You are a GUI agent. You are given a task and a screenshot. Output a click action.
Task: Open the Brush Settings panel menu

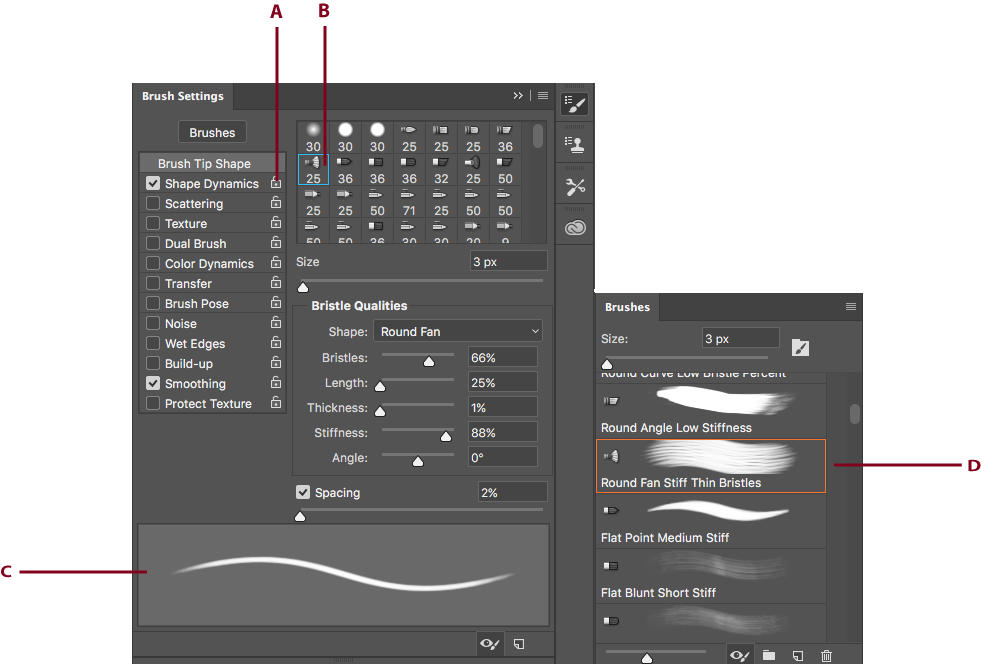pyautogui.click(x=542, y=95)
